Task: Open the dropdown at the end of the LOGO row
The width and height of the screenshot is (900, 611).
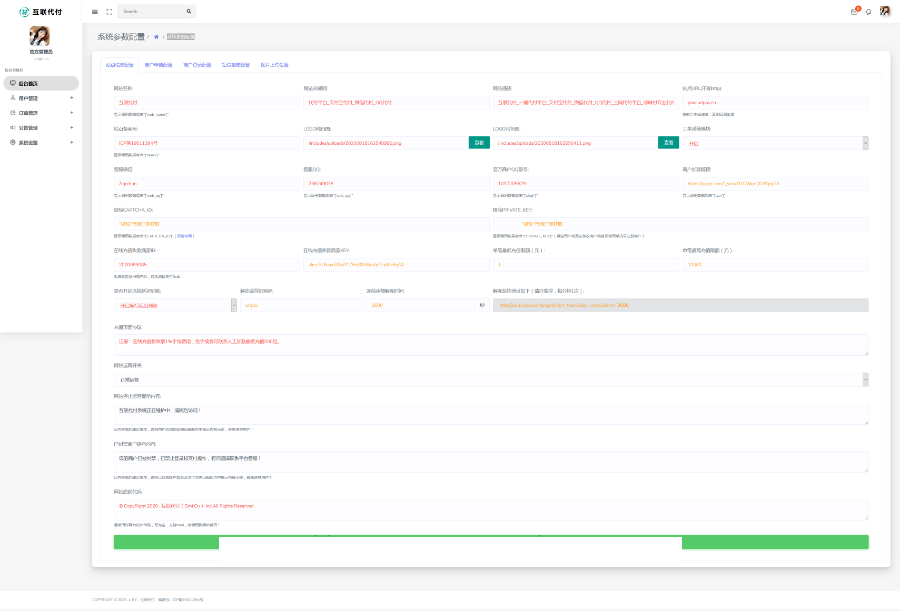Action: tap(774, 143)
